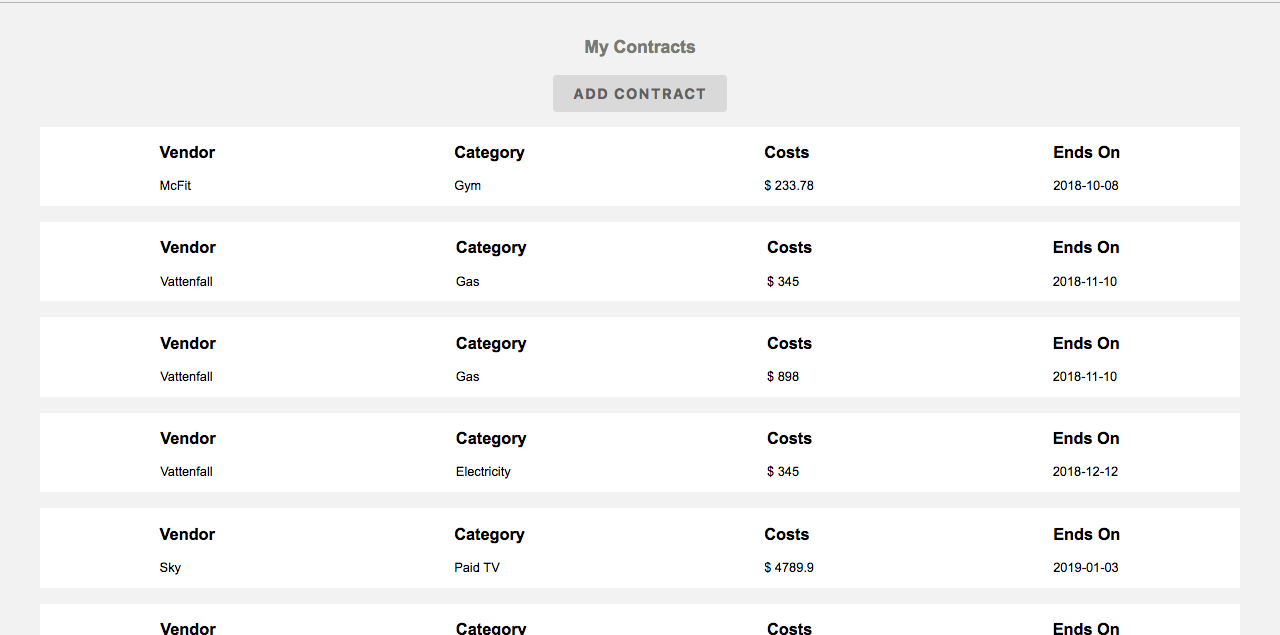Click the Category header in the McFit row

coord(489,152)
